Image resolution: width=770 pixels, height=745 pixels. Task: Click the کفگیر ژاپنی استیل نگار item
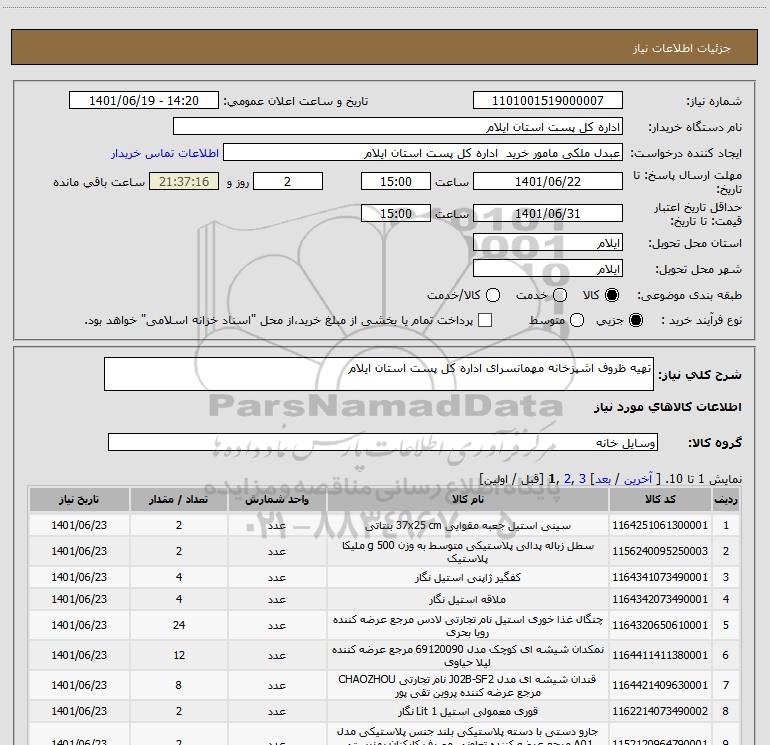[468, 578]
